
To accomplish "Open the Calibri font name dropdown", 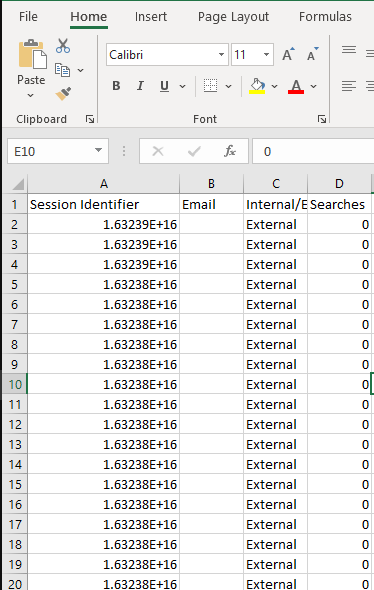I will pyautogui.click(x=222, y=55).
